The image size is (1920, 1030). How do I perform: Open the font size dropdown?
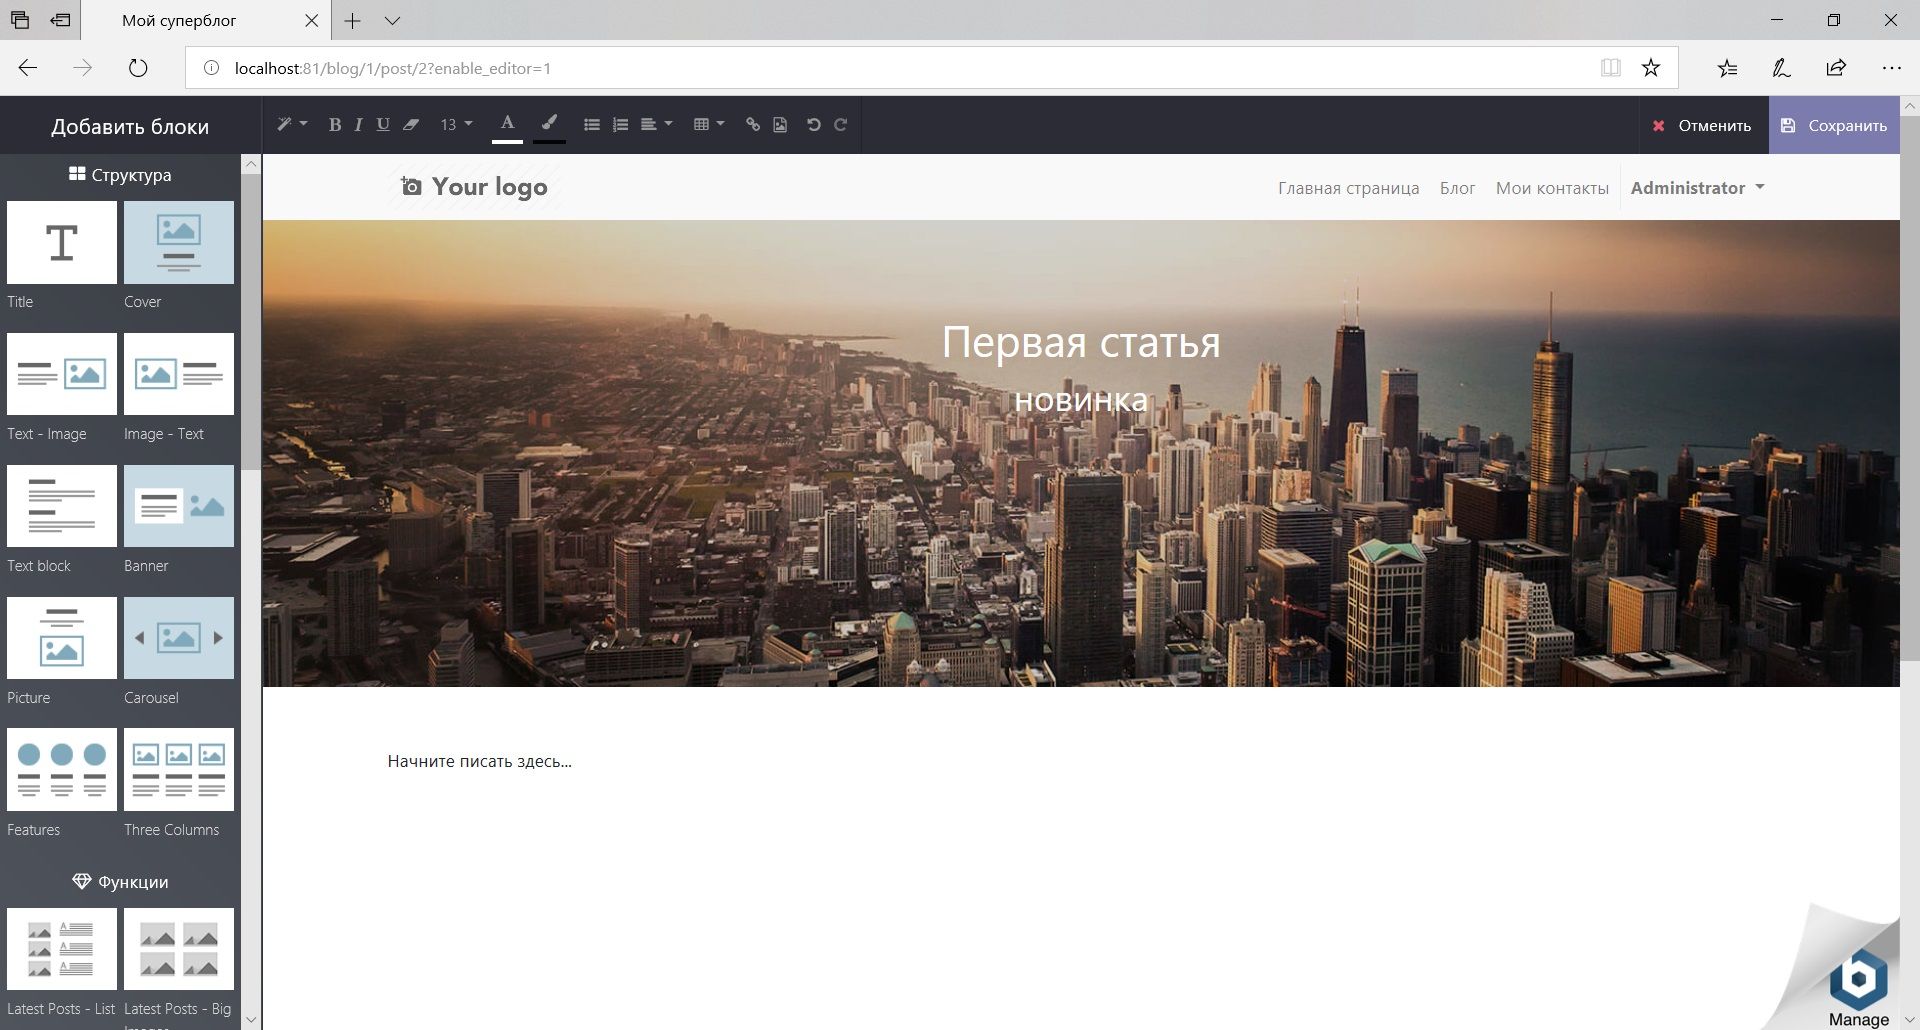455,124
